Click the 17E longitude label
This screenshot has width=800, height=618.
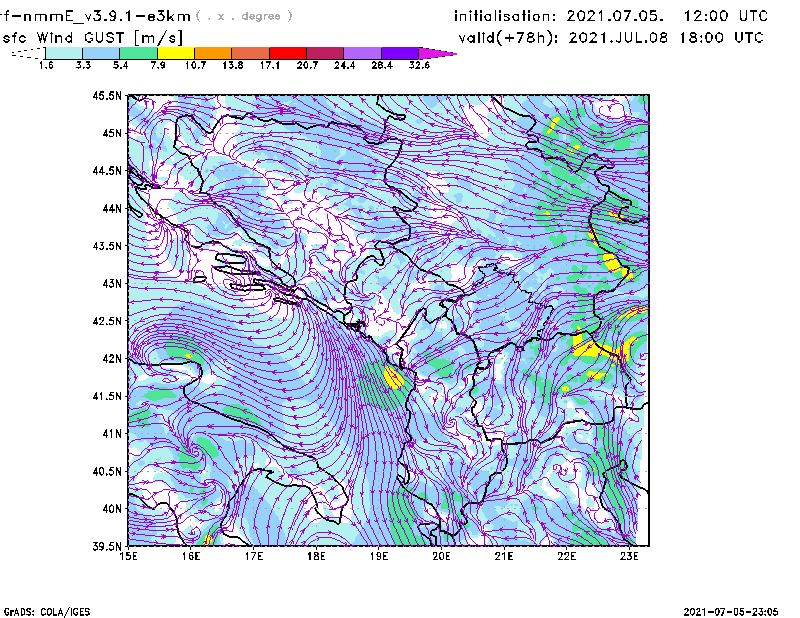[254, 556]
